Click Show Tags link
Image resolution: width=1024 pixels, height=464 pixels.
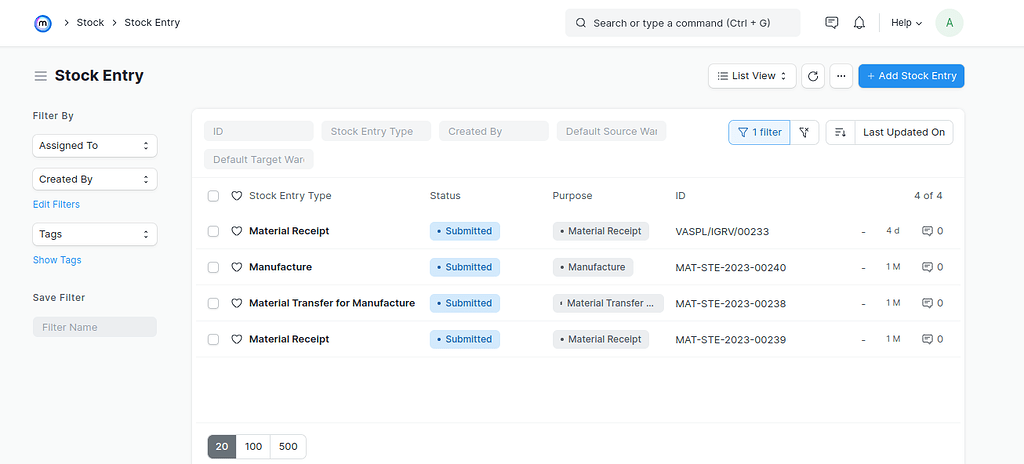pyautogui.click(x=57, y=260)
